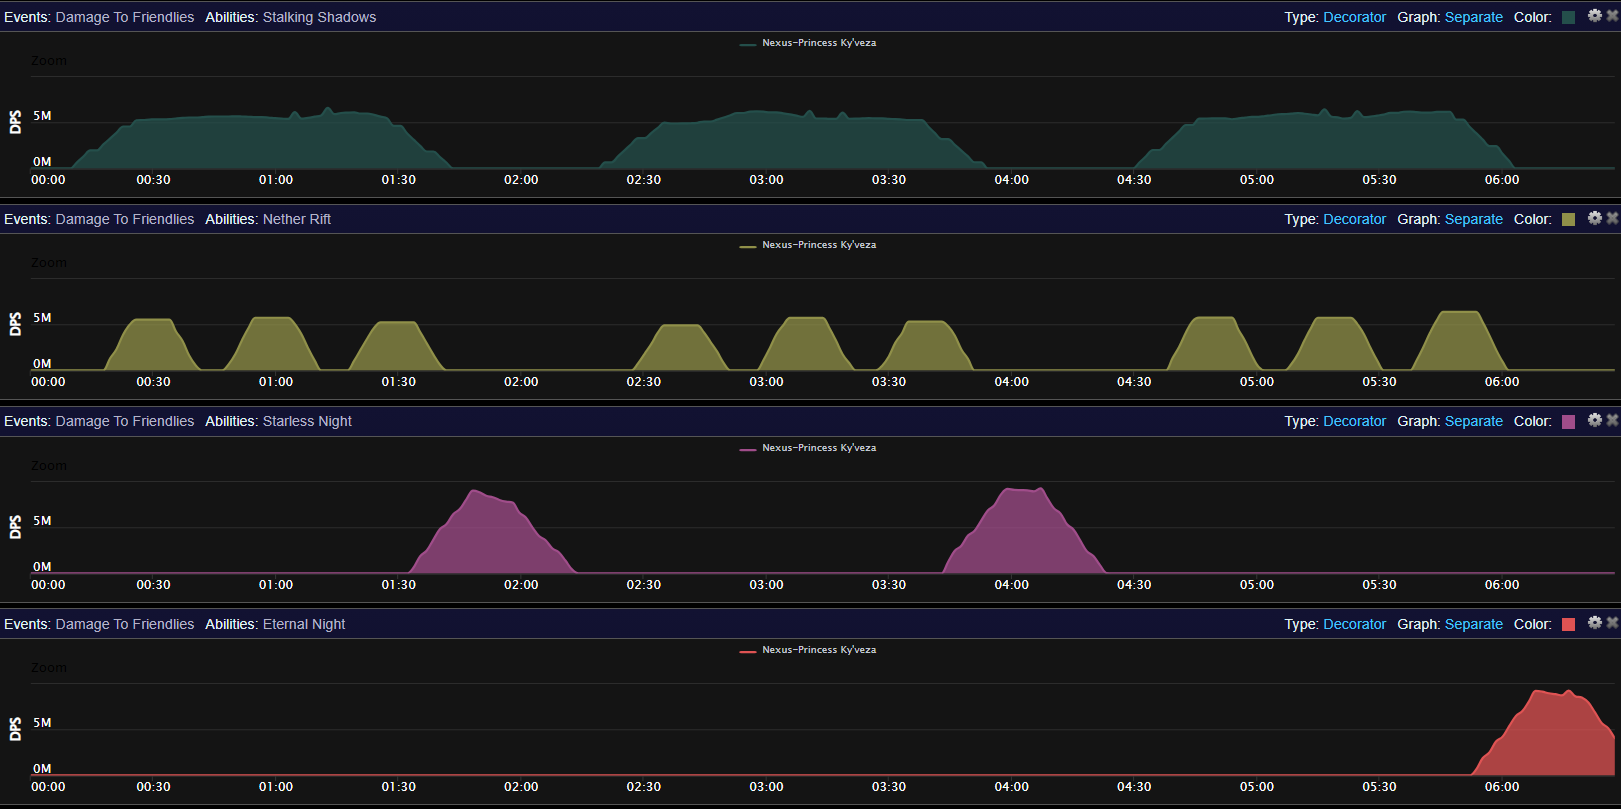Click the 06:00 tick on Eternal Night timeline

[x=1502, y=787]
